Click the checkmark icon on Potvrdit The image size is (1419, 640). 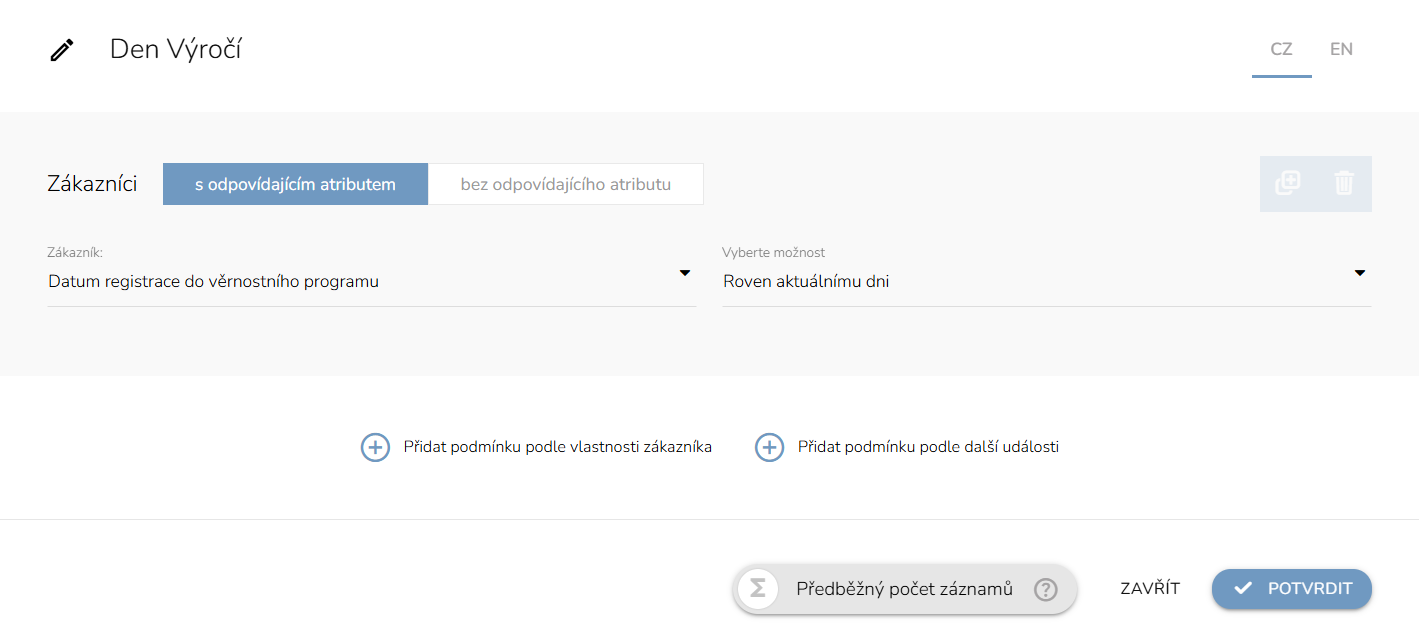tap(1243, 589)
